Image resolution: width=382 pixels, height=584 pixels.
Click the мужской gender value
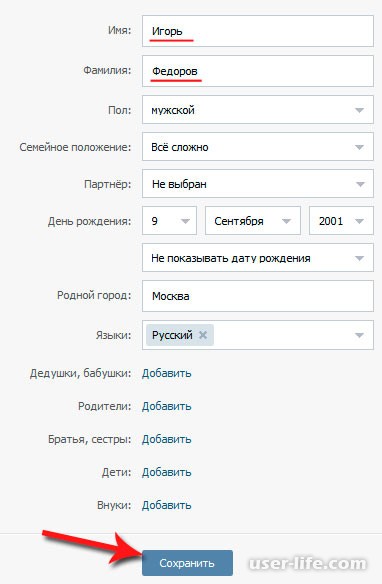tap(173, 110)
